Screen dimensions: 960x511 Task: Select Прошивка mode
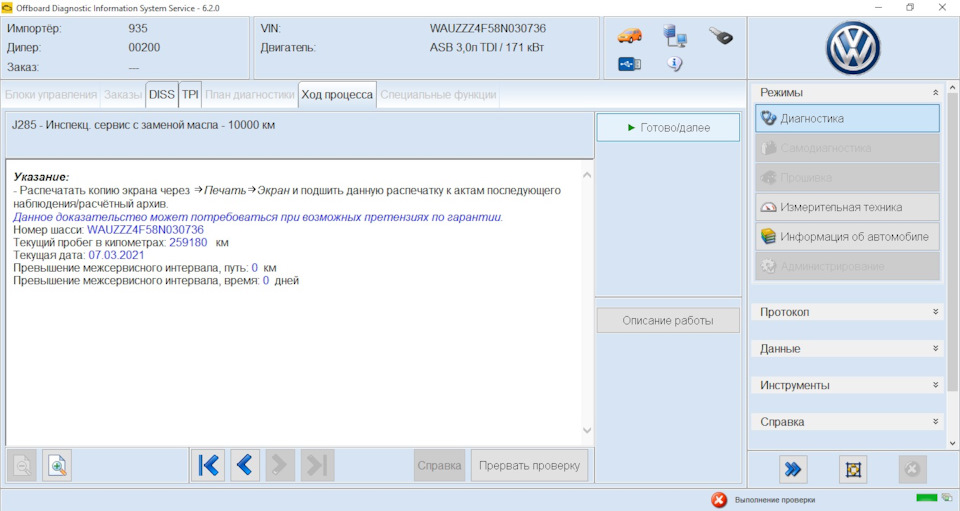847,177
